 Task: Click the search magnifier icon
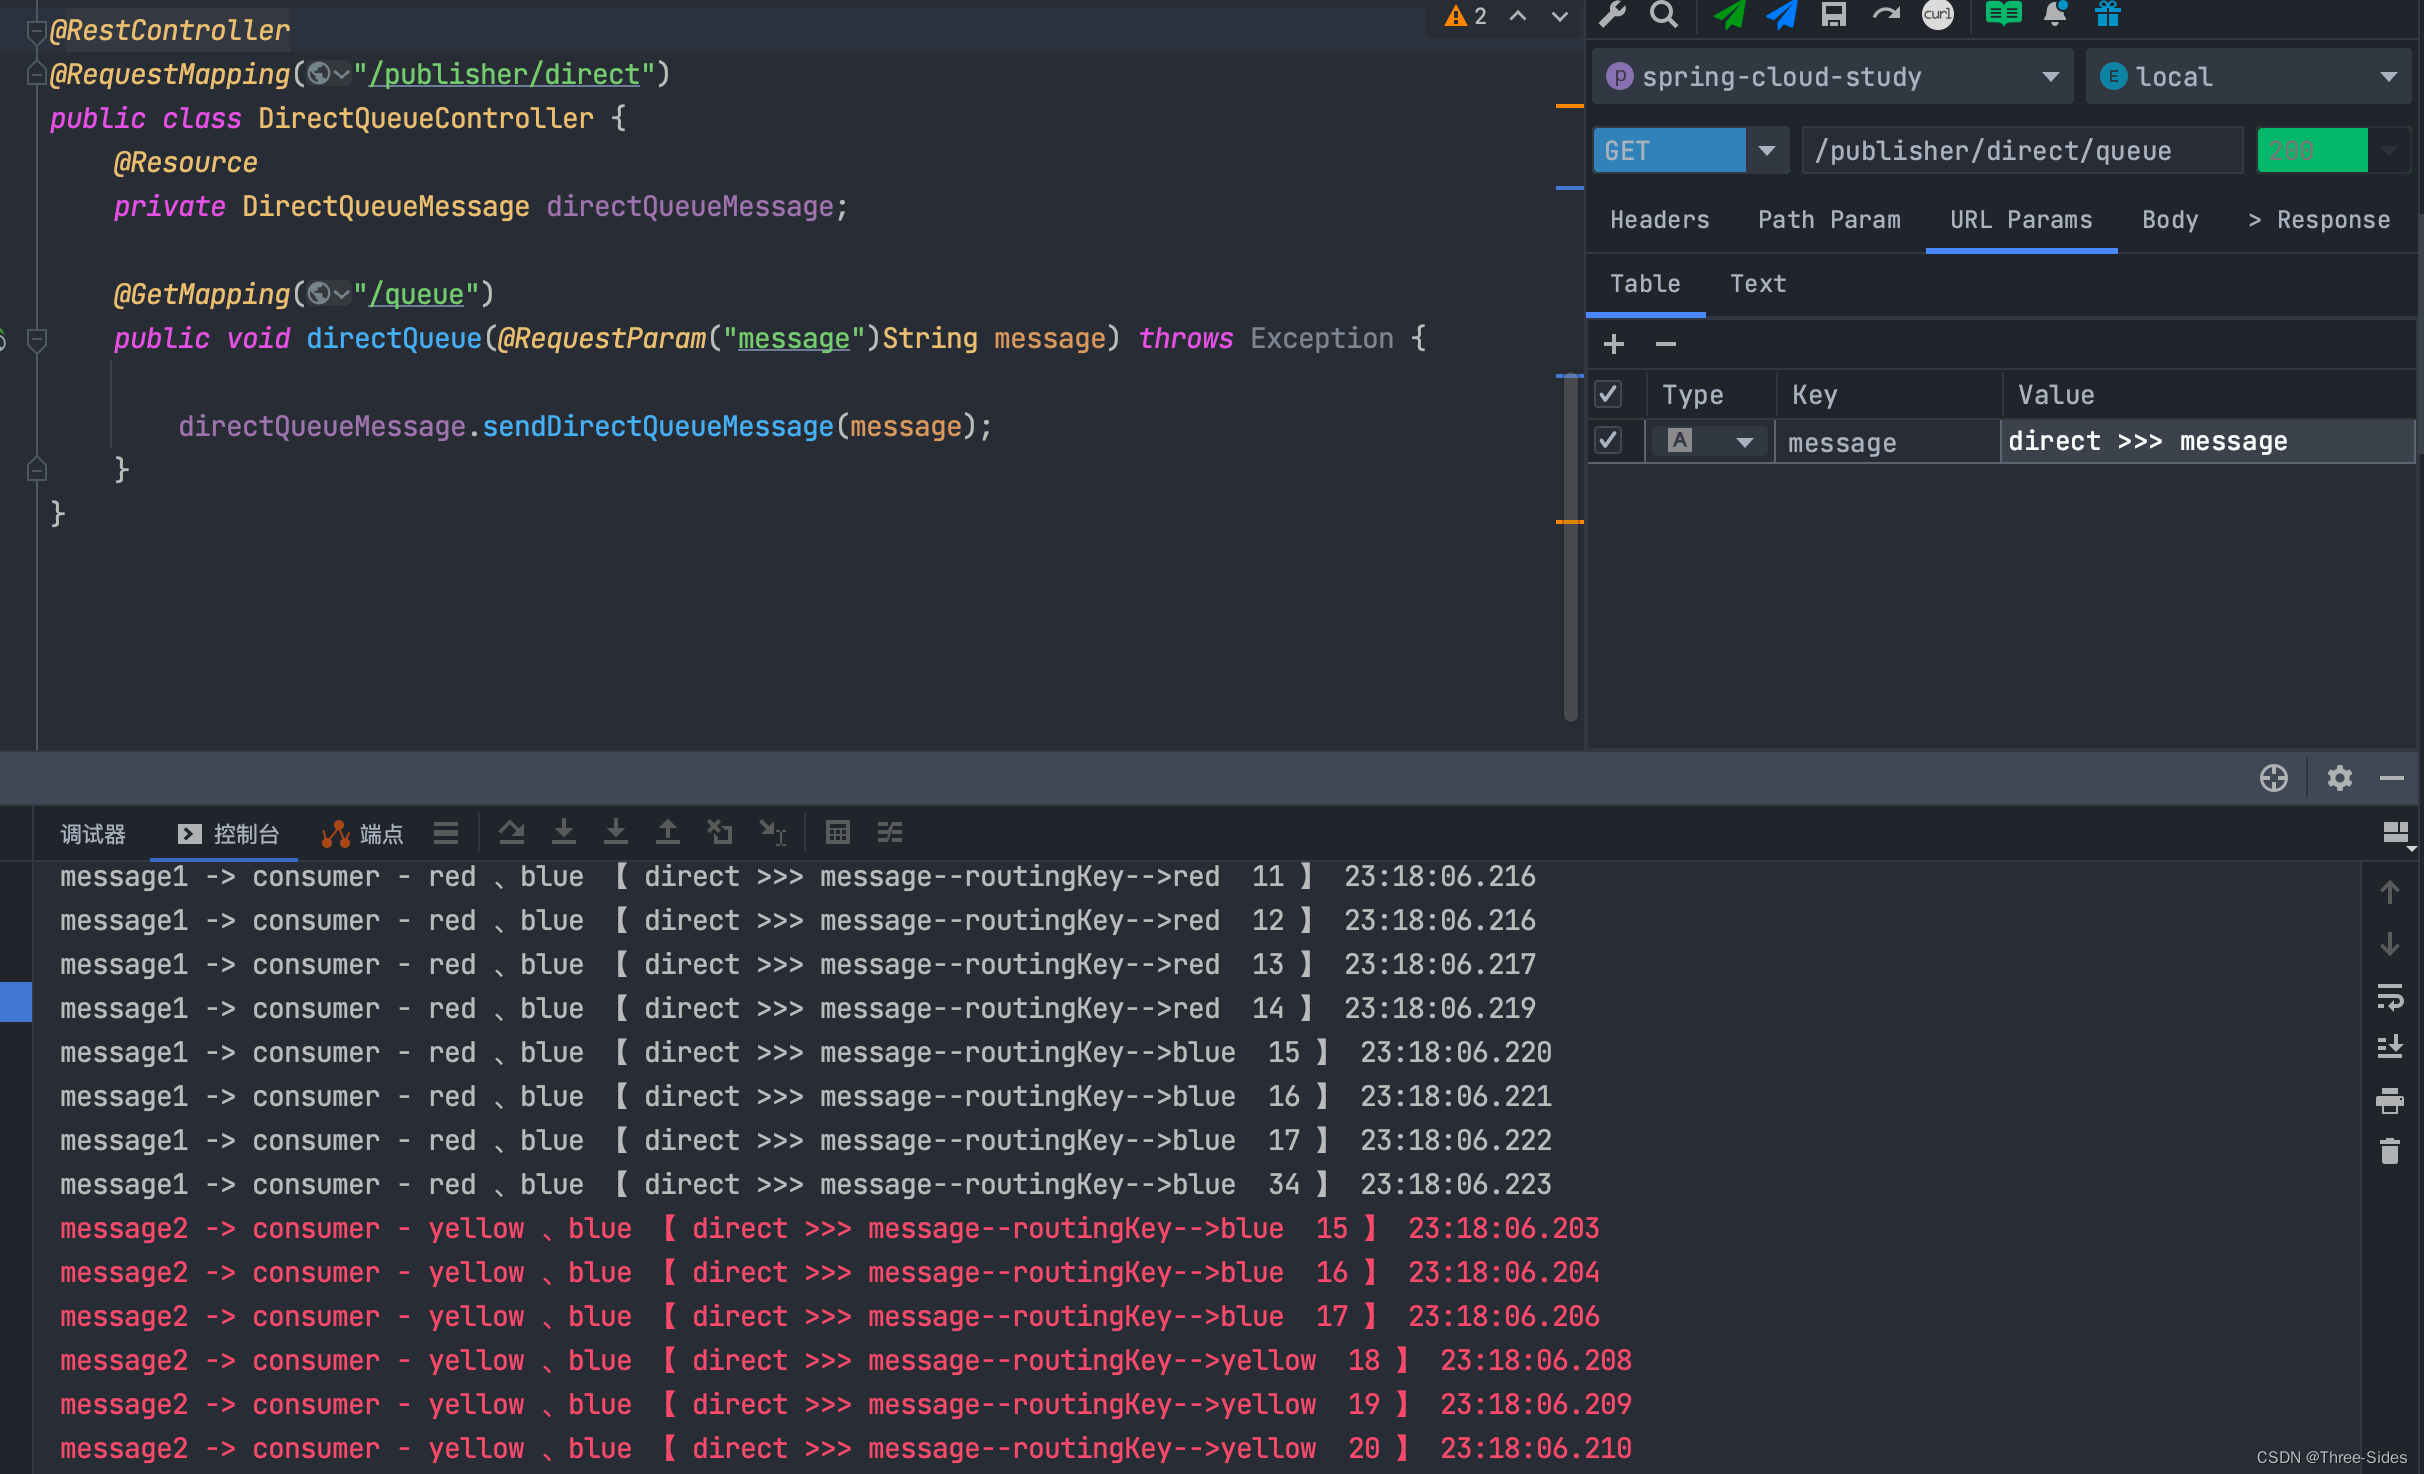1663,14
